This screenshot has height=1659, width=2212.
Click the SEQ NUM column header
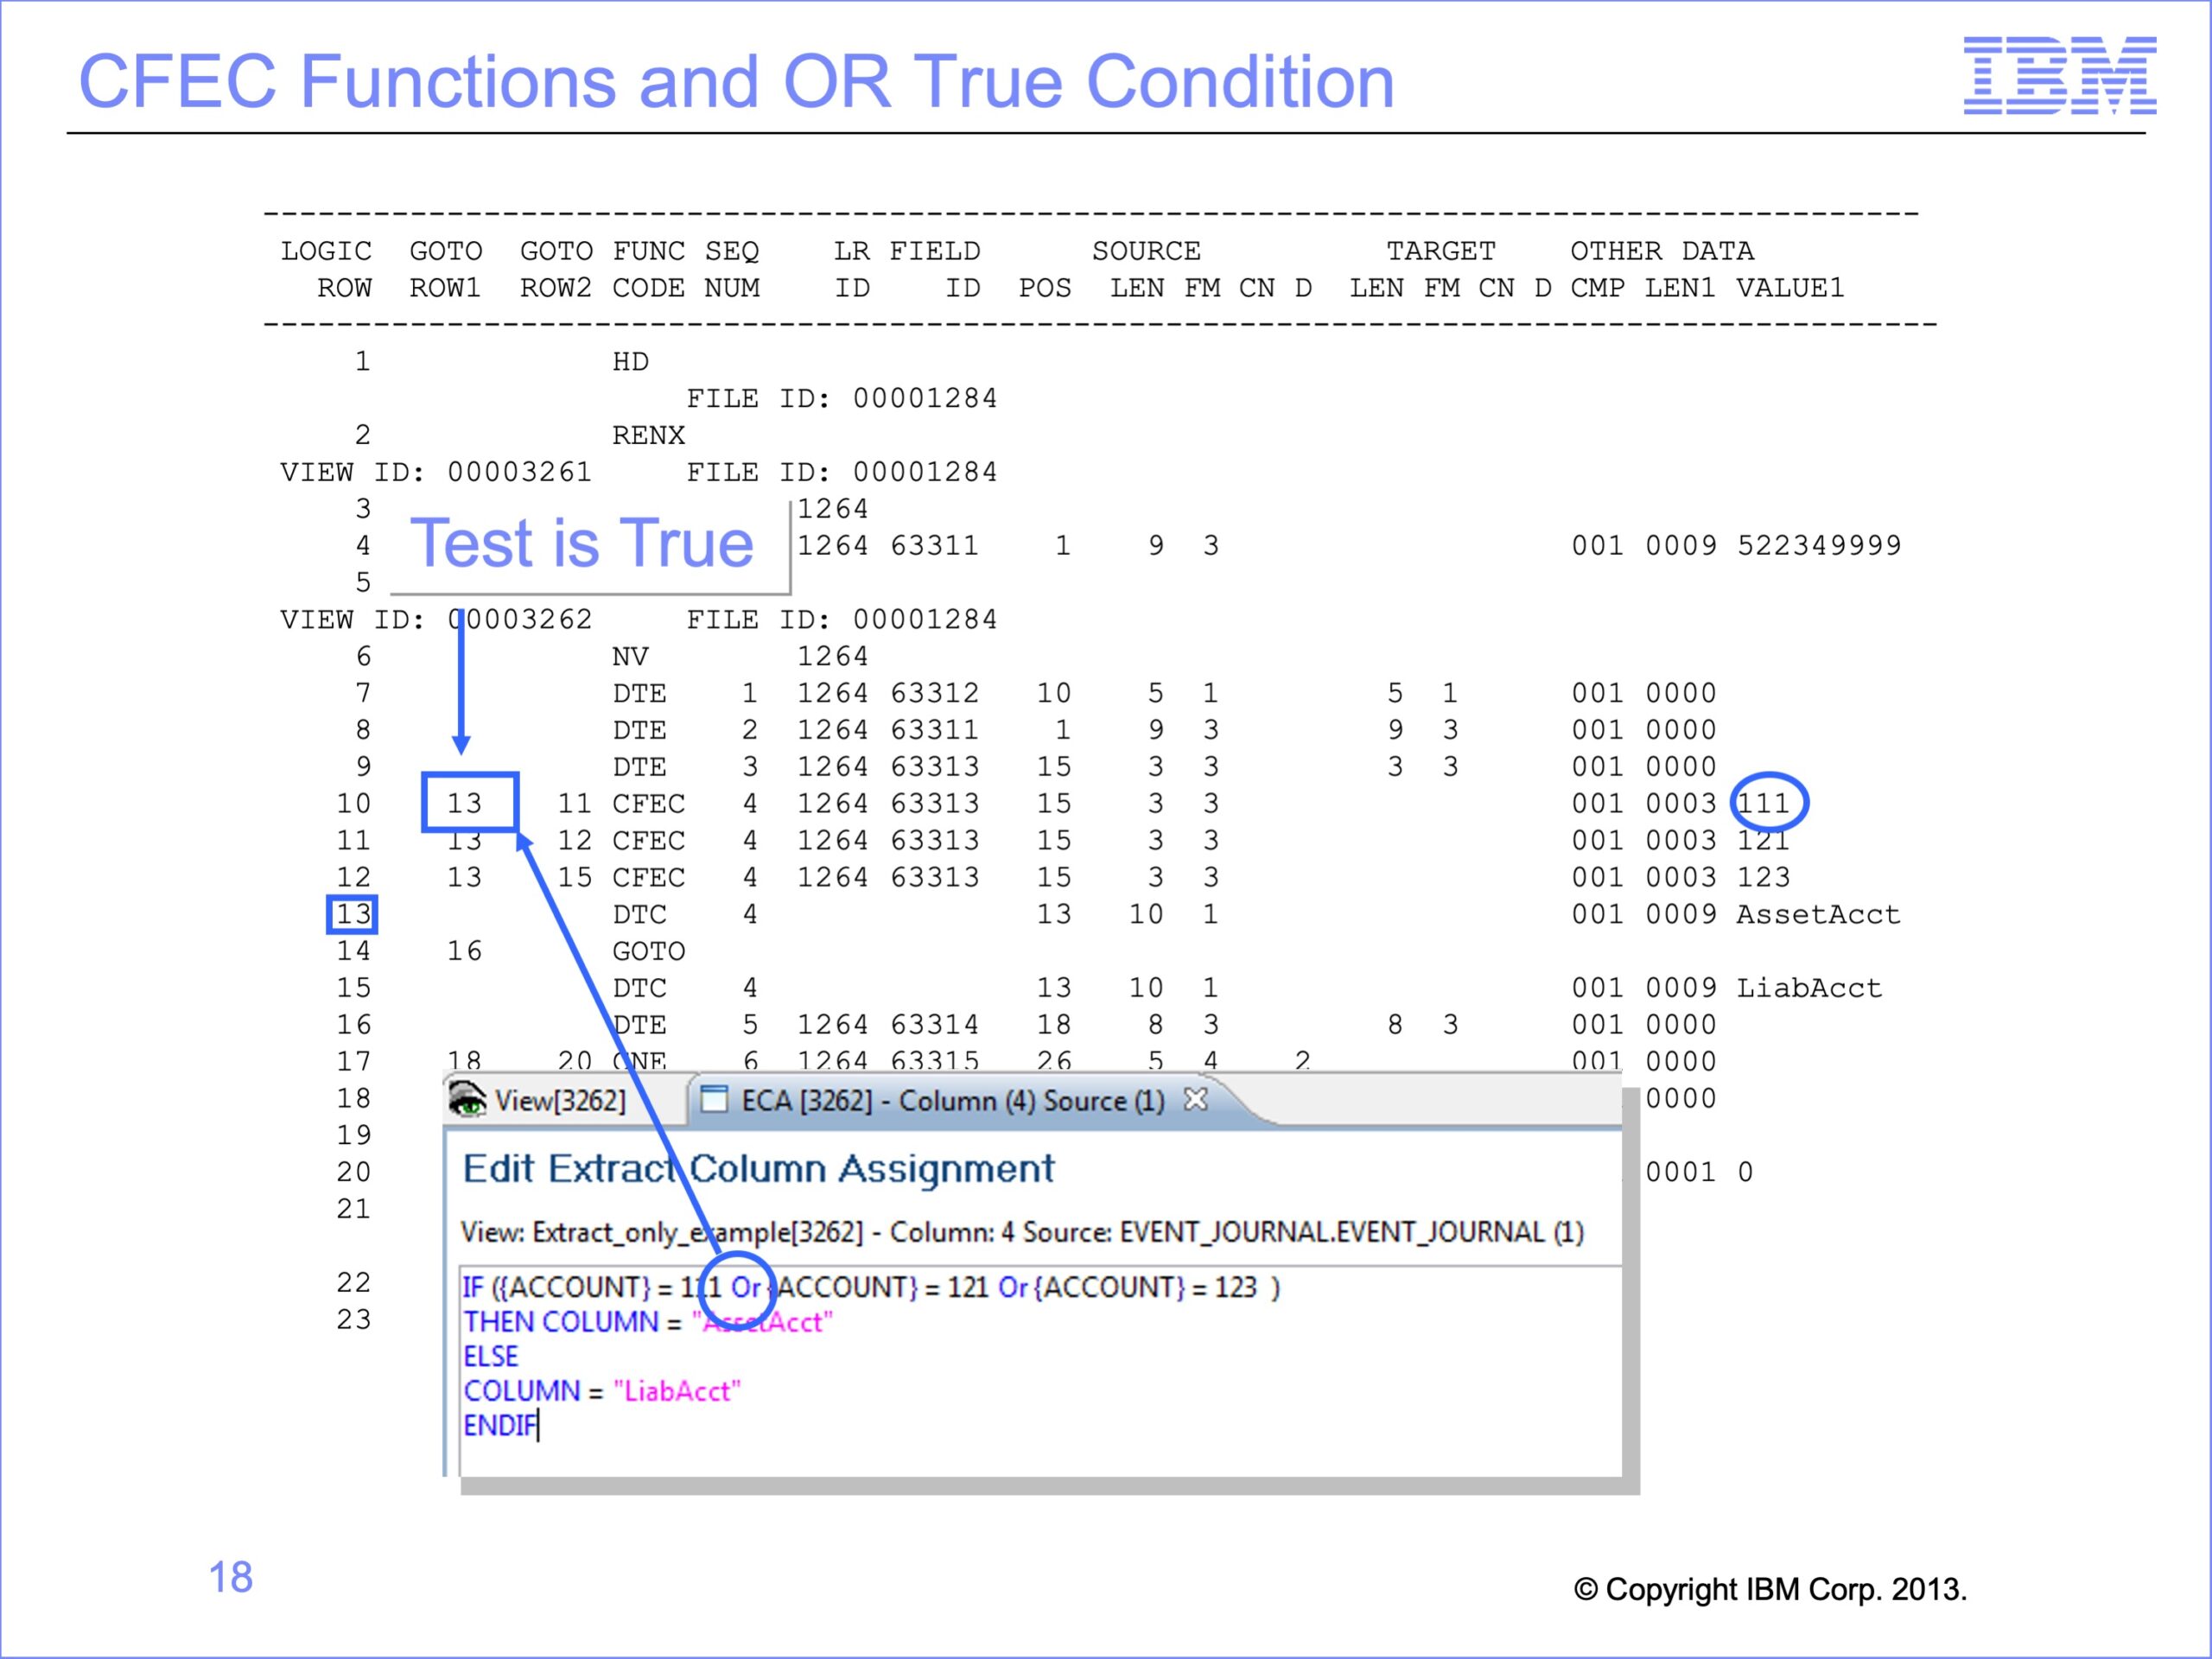click(x=732, y=270)
